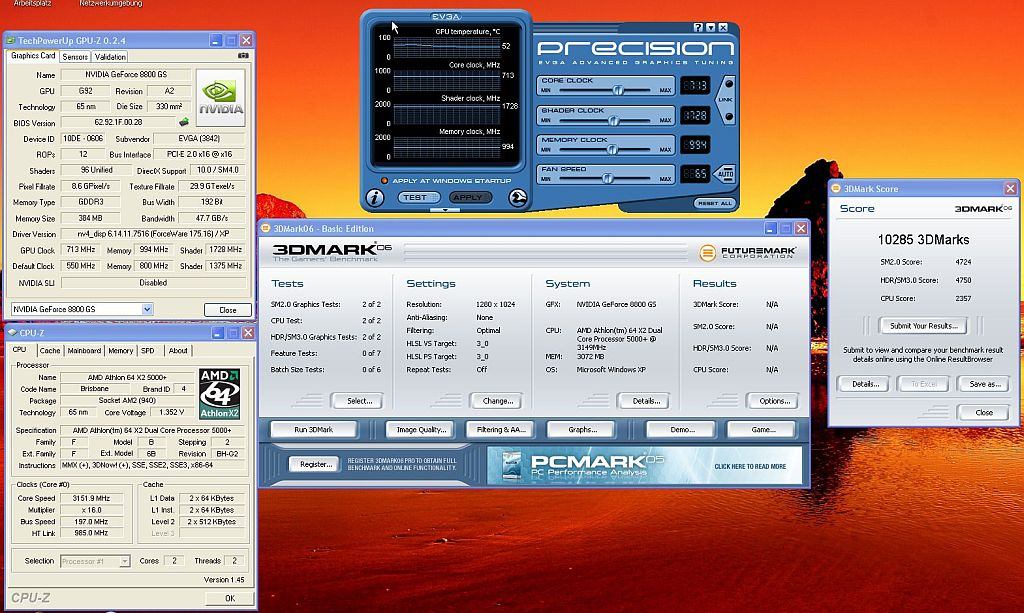Click the Memory Clock slider handle
Image resolution: width=1024 pixels, height=613 pixels.
pos(611,150)
